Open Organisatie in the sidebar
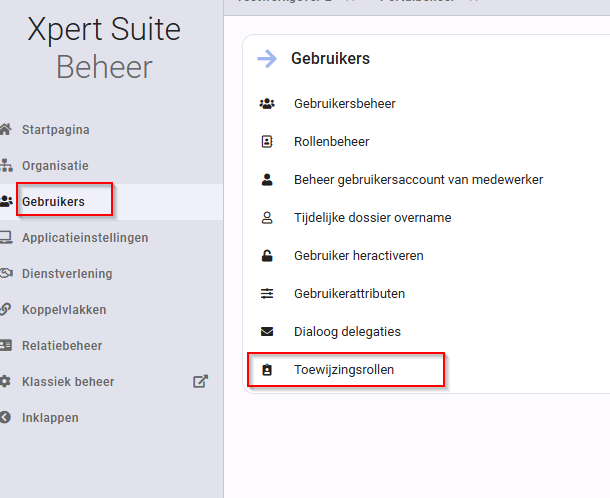 55,166
